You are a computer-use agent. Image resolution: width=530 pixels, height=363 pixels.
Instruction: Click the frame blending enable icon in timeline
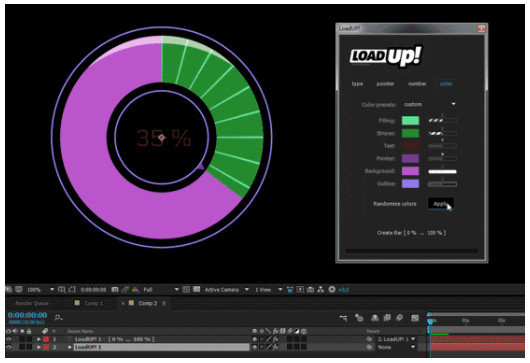(x=387, y=318)
